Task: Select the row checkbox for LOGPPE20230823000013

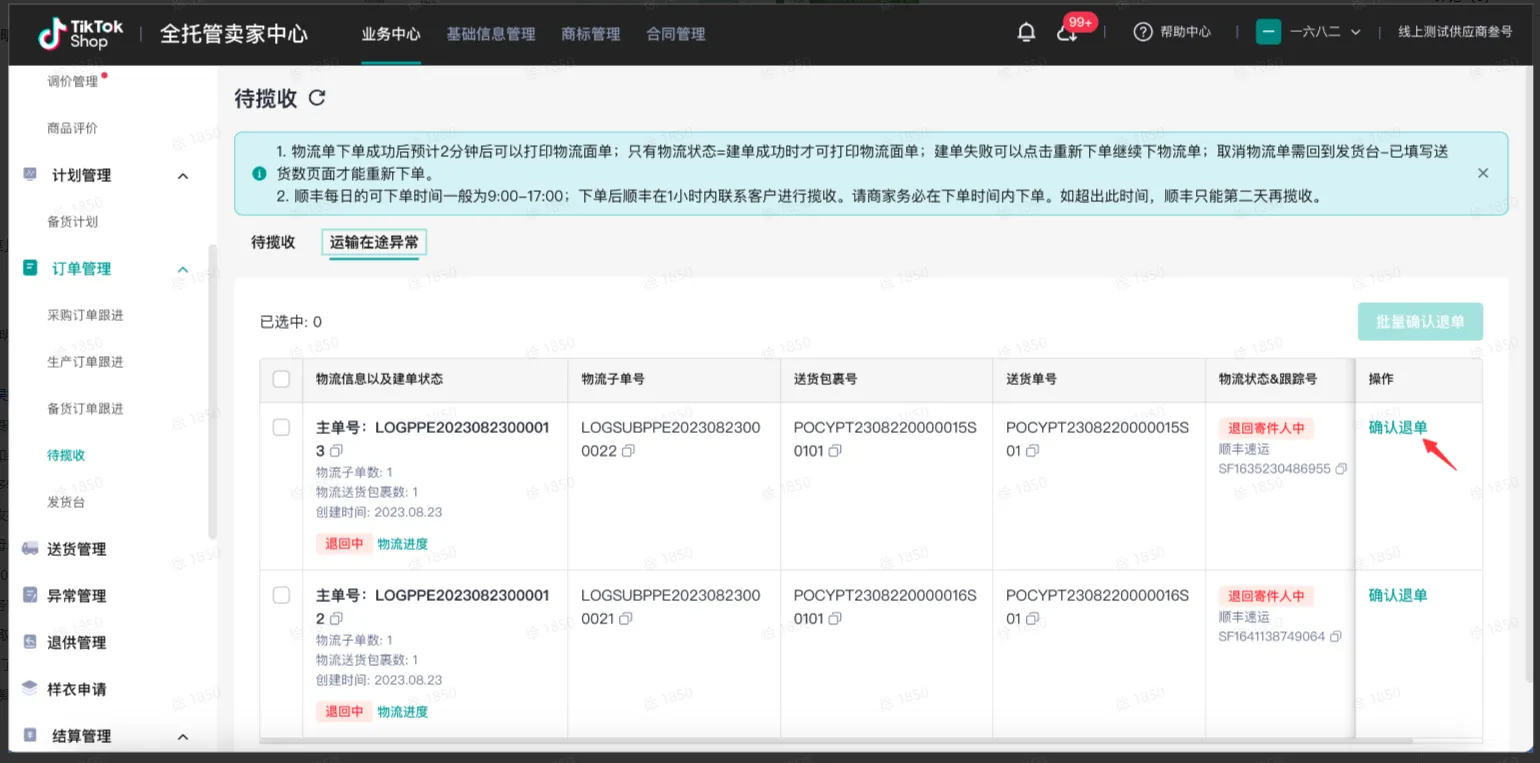Action: [281, 427]
